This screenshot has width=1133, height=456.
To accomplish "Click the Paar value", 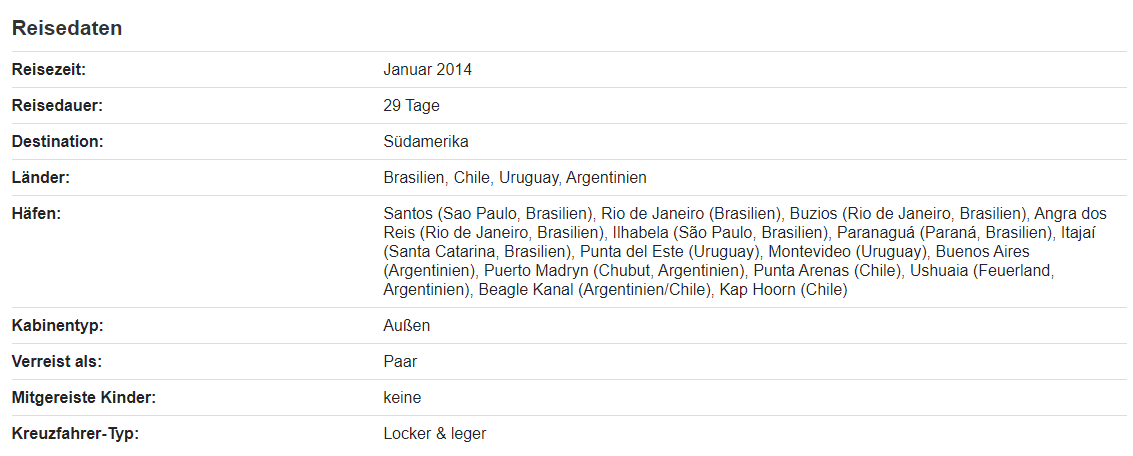I will [400, 362].
